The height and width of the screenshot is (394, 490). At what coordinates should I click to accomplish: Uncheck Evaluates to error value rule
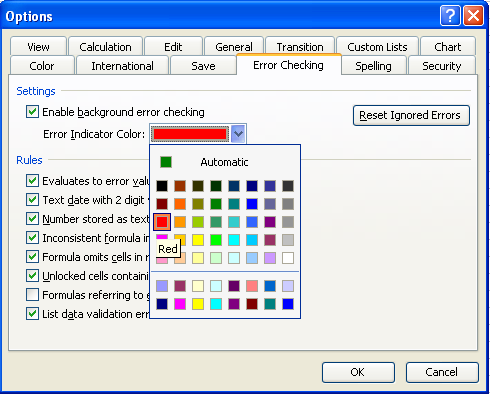click(32, 181)
